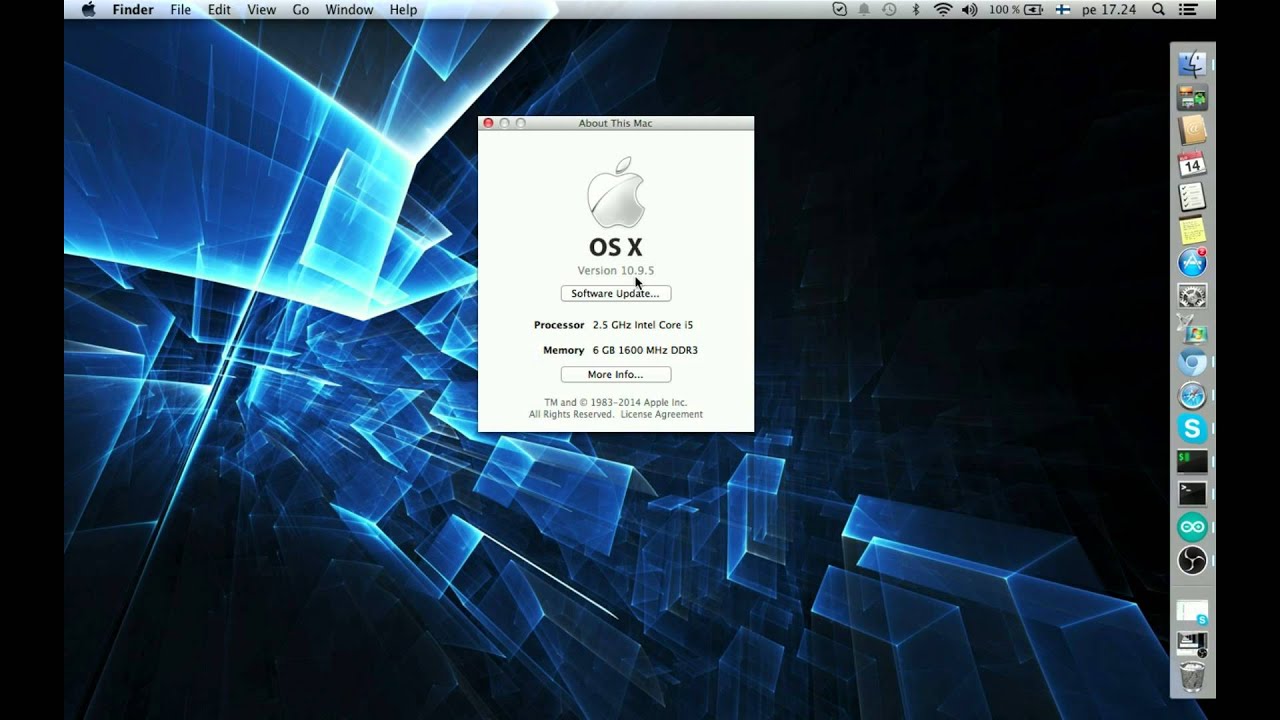Open Notification Center list icon

(1190, 9)
